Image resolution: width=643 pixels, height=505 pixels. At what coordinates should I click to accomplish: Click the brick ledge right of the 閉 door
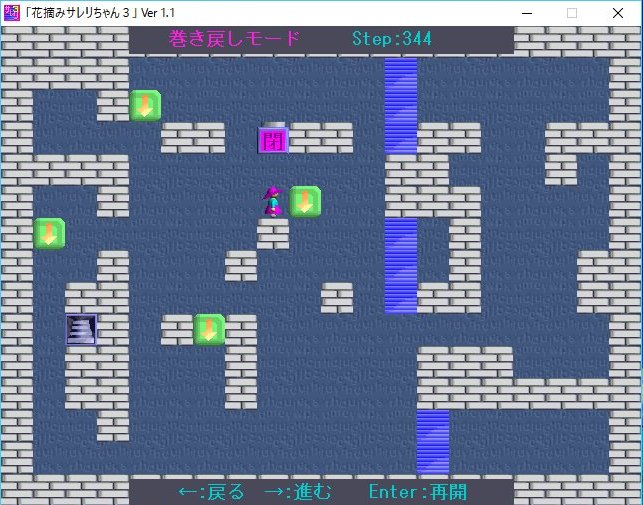tap(321, 137)
